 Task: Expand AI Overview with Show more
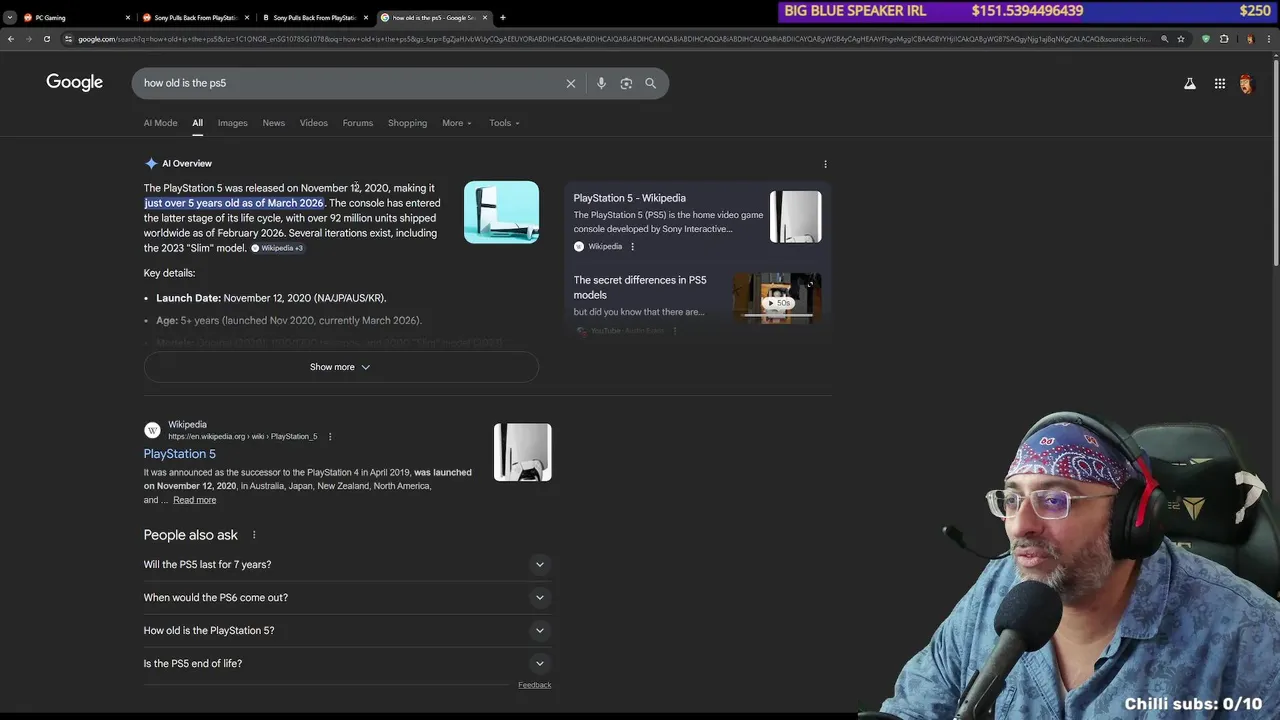[341, 367]
